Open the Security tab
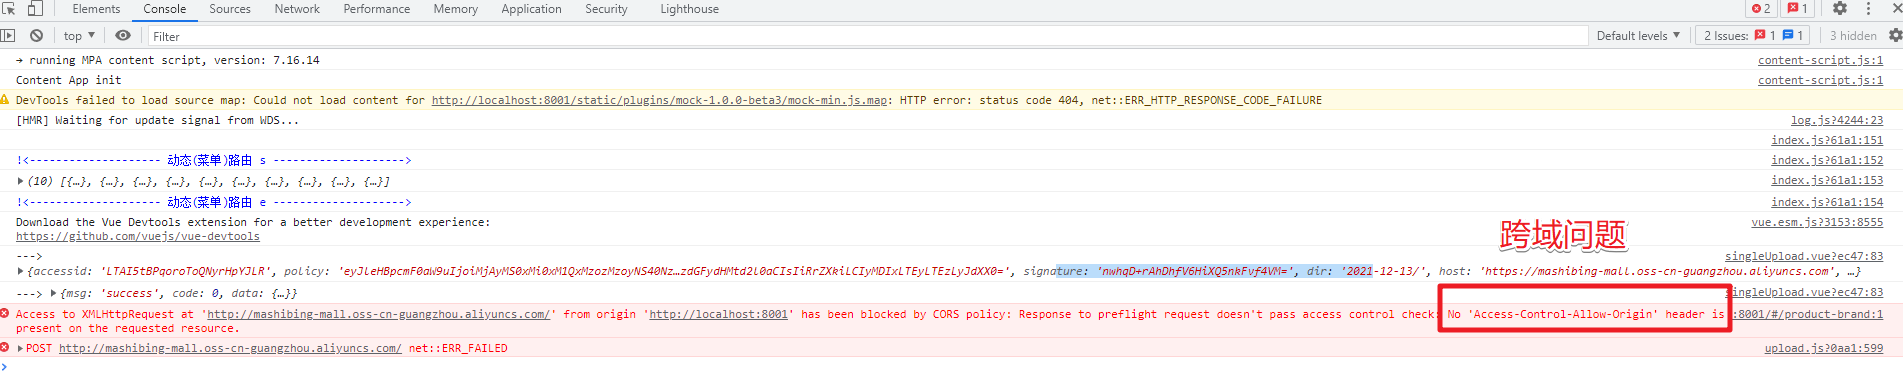 pyautogui.click(x=606, y=9)
